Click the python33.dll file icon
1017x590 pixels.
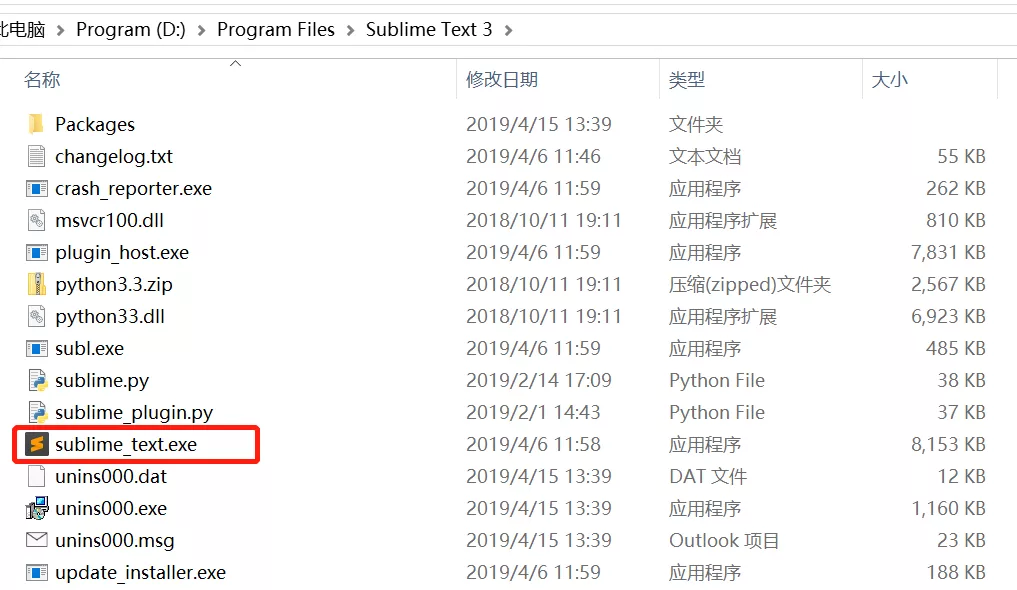(x=36, y=316)
